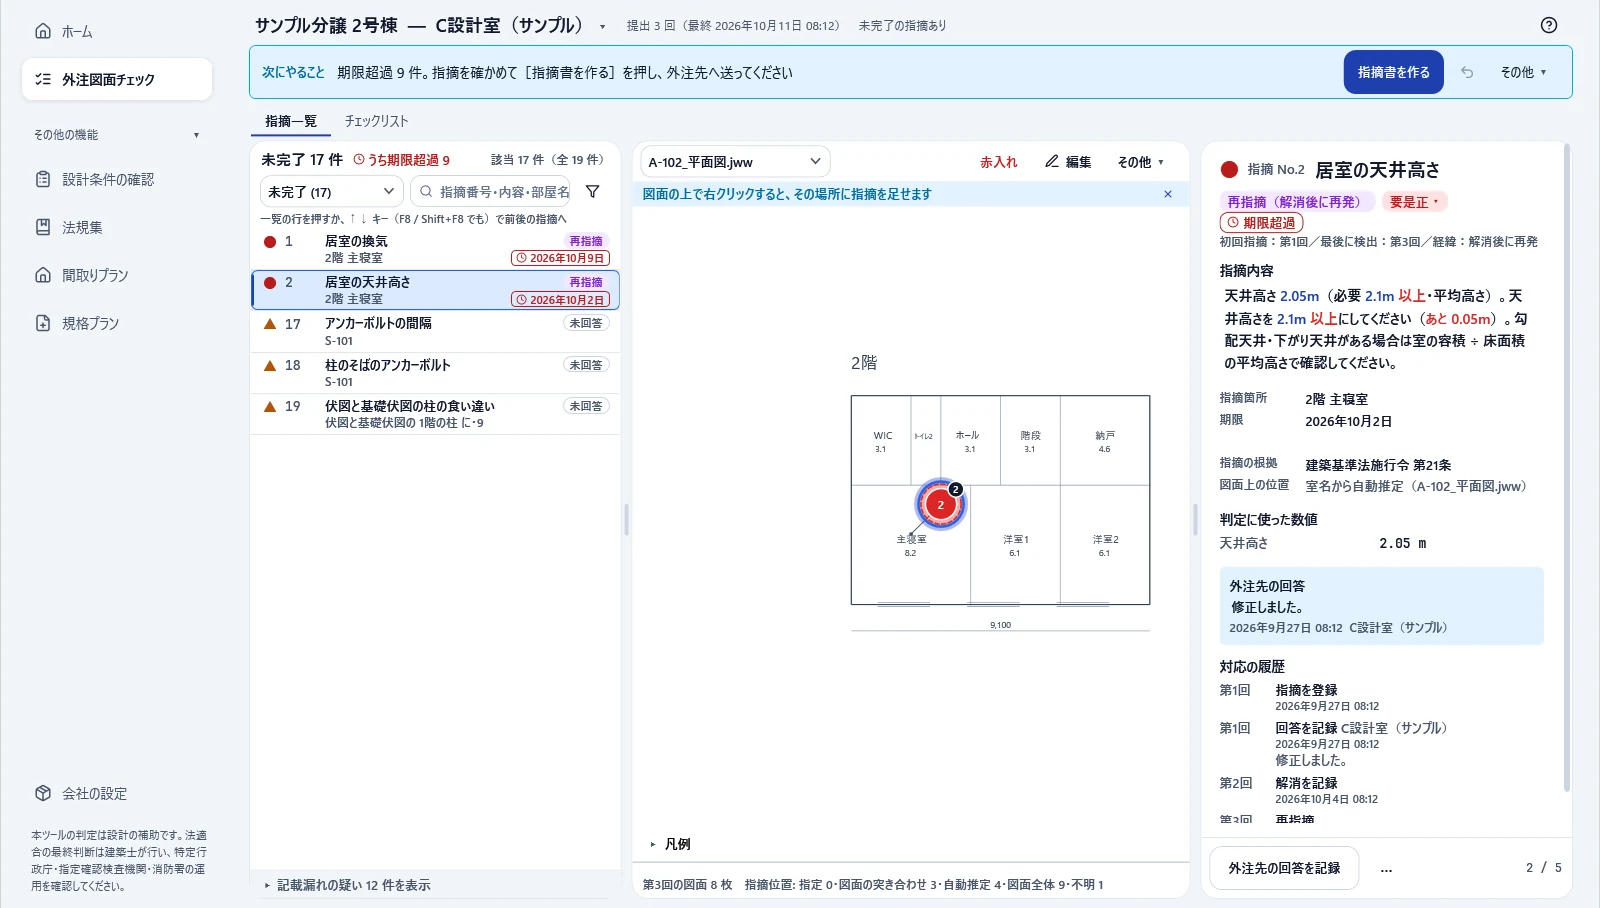Image resolution: width=1600 pixels, height=908 pixels.
Task: Select row 1 居室の換気
Action: pos(435,249)
